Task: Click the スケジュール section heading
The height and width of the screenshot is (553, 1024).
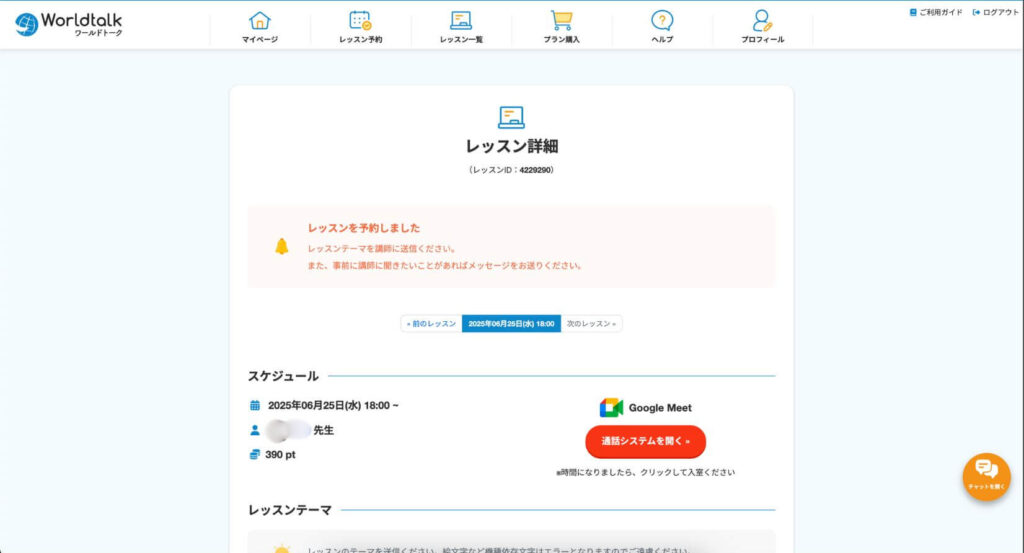Action: click(283, 376)
